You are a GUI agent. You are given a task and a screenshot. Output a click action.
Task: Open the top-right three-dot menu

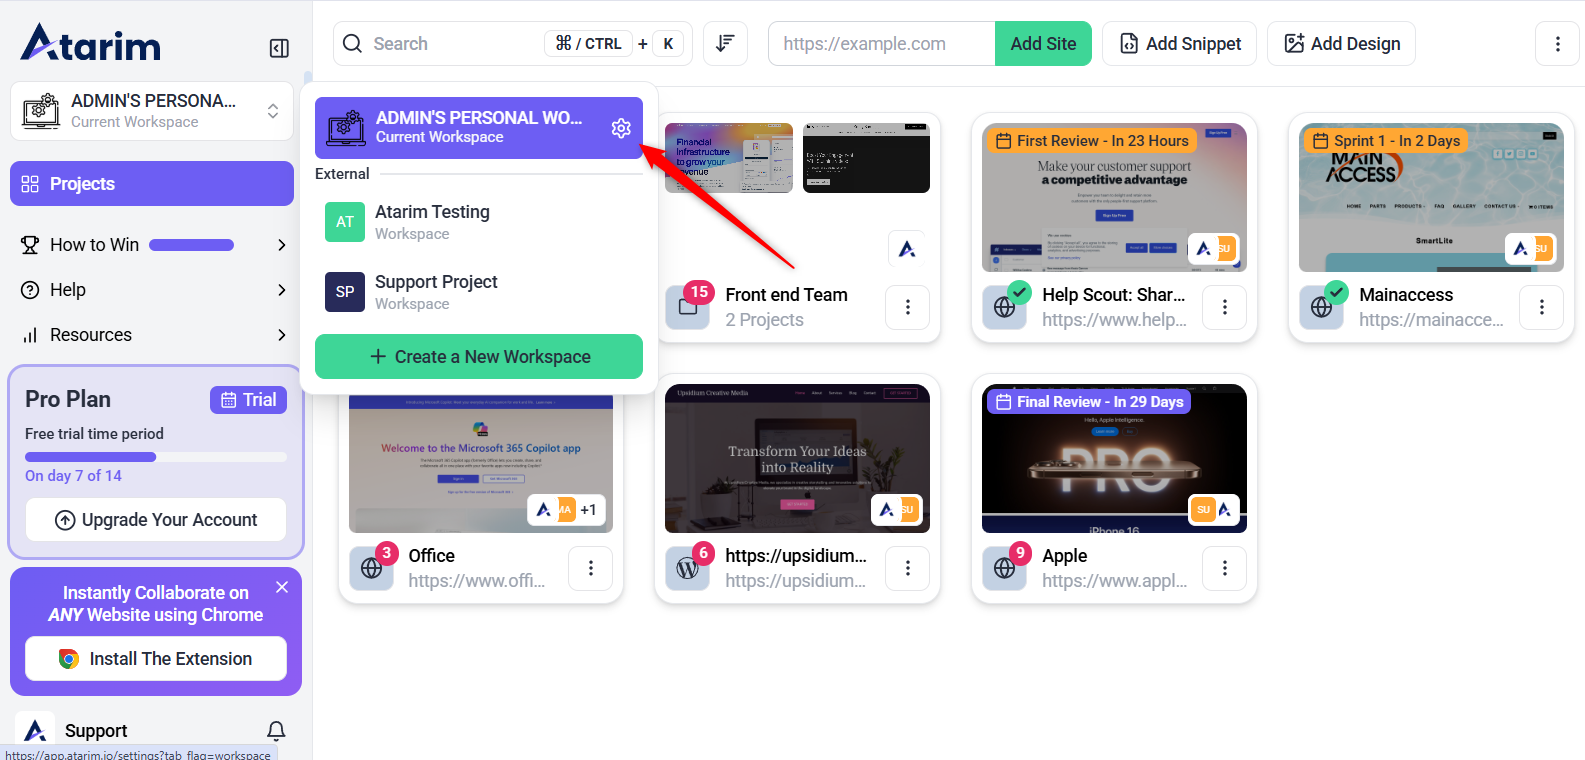point(1557,44)
